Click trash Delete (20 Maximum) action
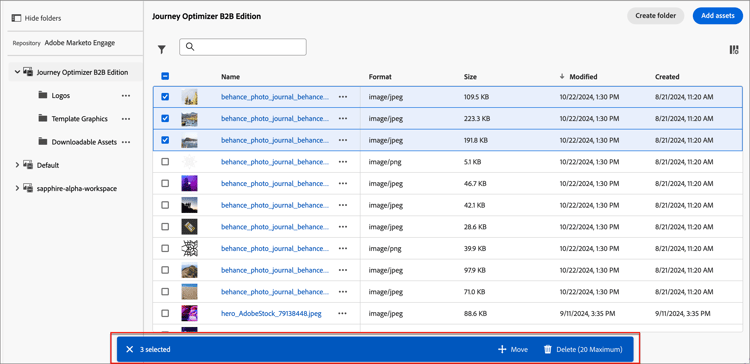Screen dimensions: 750x364 (583, 350)
